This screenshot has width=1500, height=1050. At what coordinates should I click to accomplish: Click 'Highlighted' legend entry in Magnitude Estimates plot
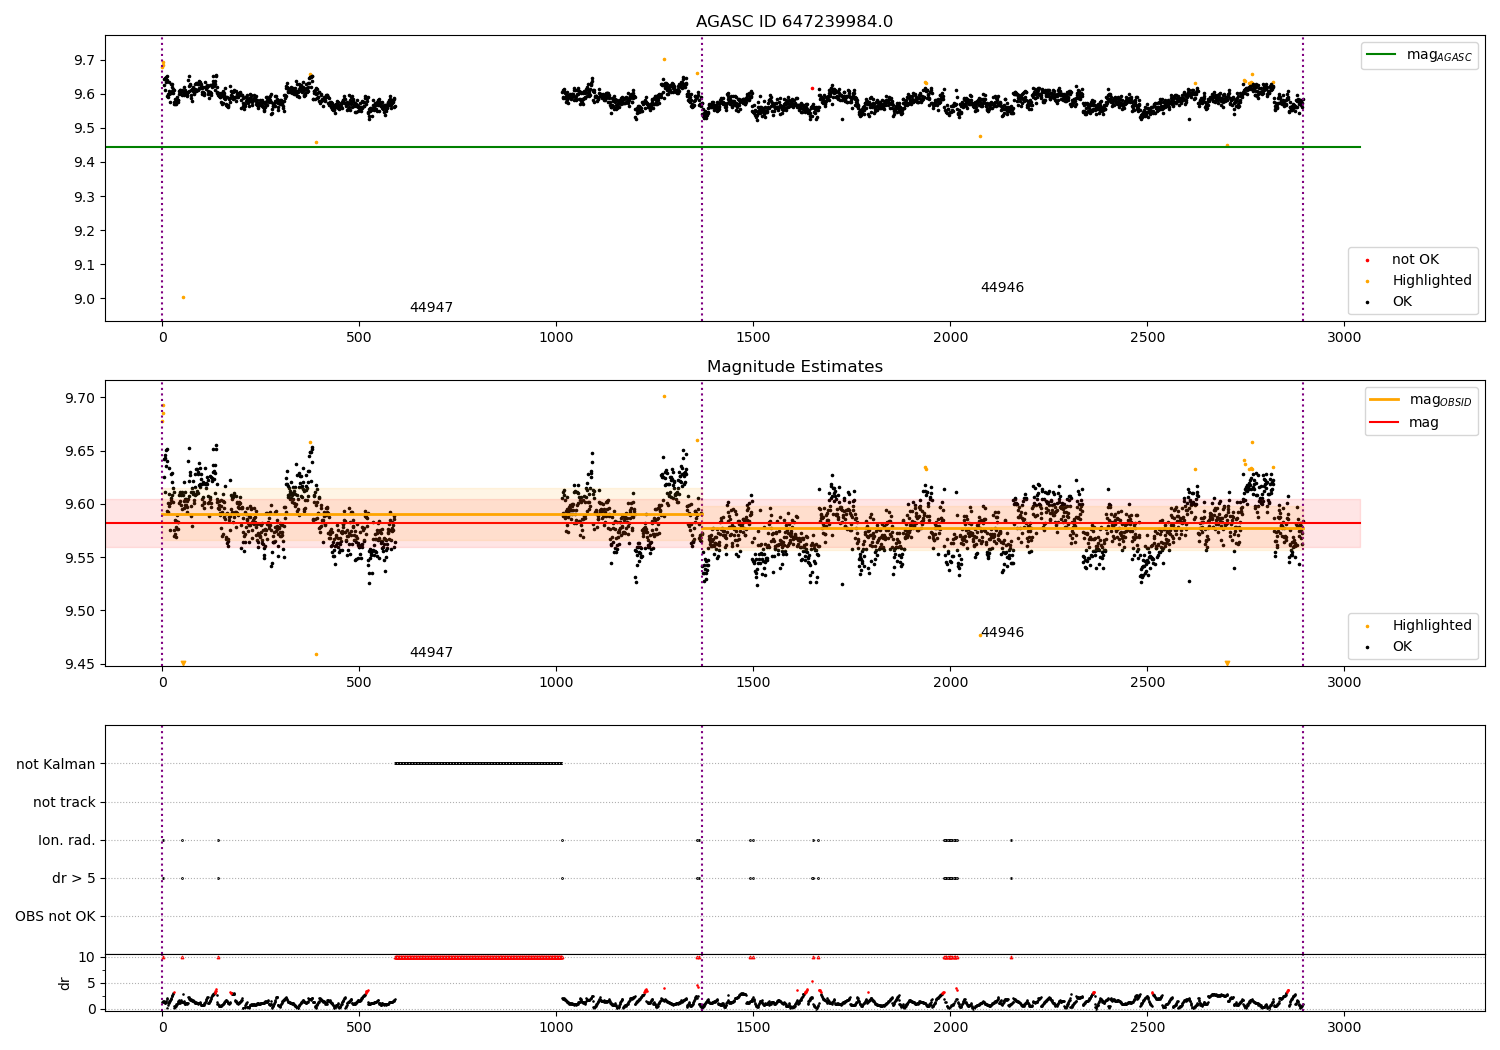1420,626
